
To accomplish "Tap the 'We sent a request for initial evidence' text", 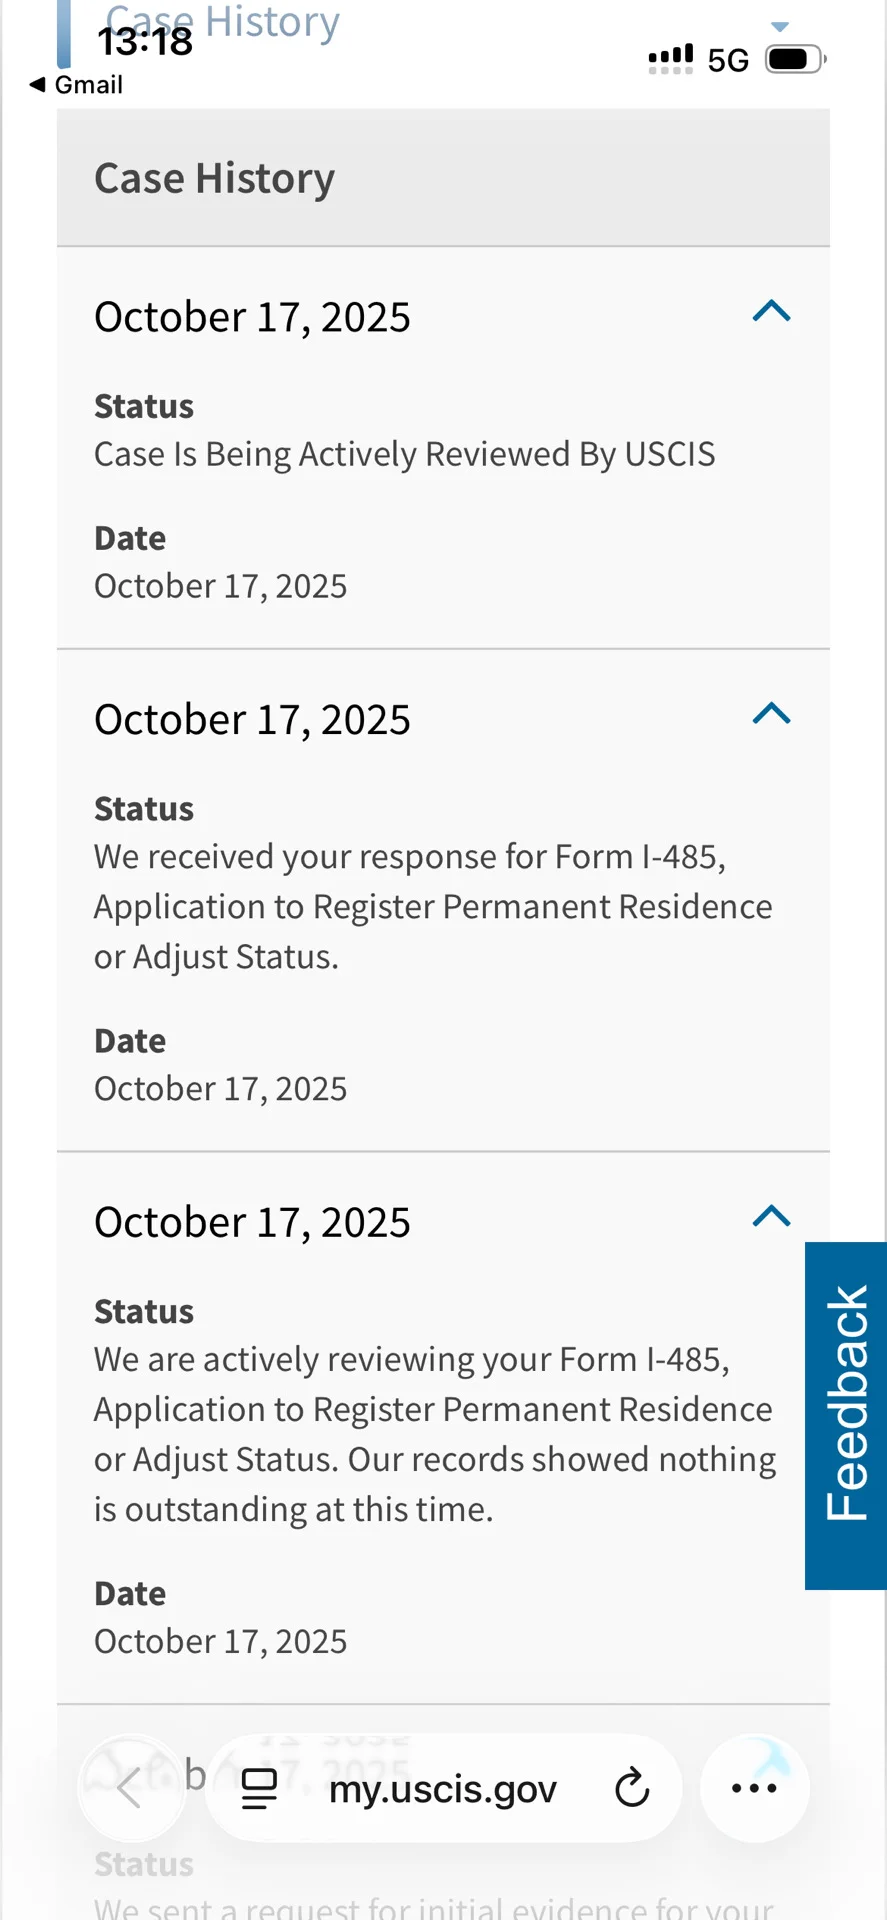I will pyautogui.click(x=433, y=1906).
